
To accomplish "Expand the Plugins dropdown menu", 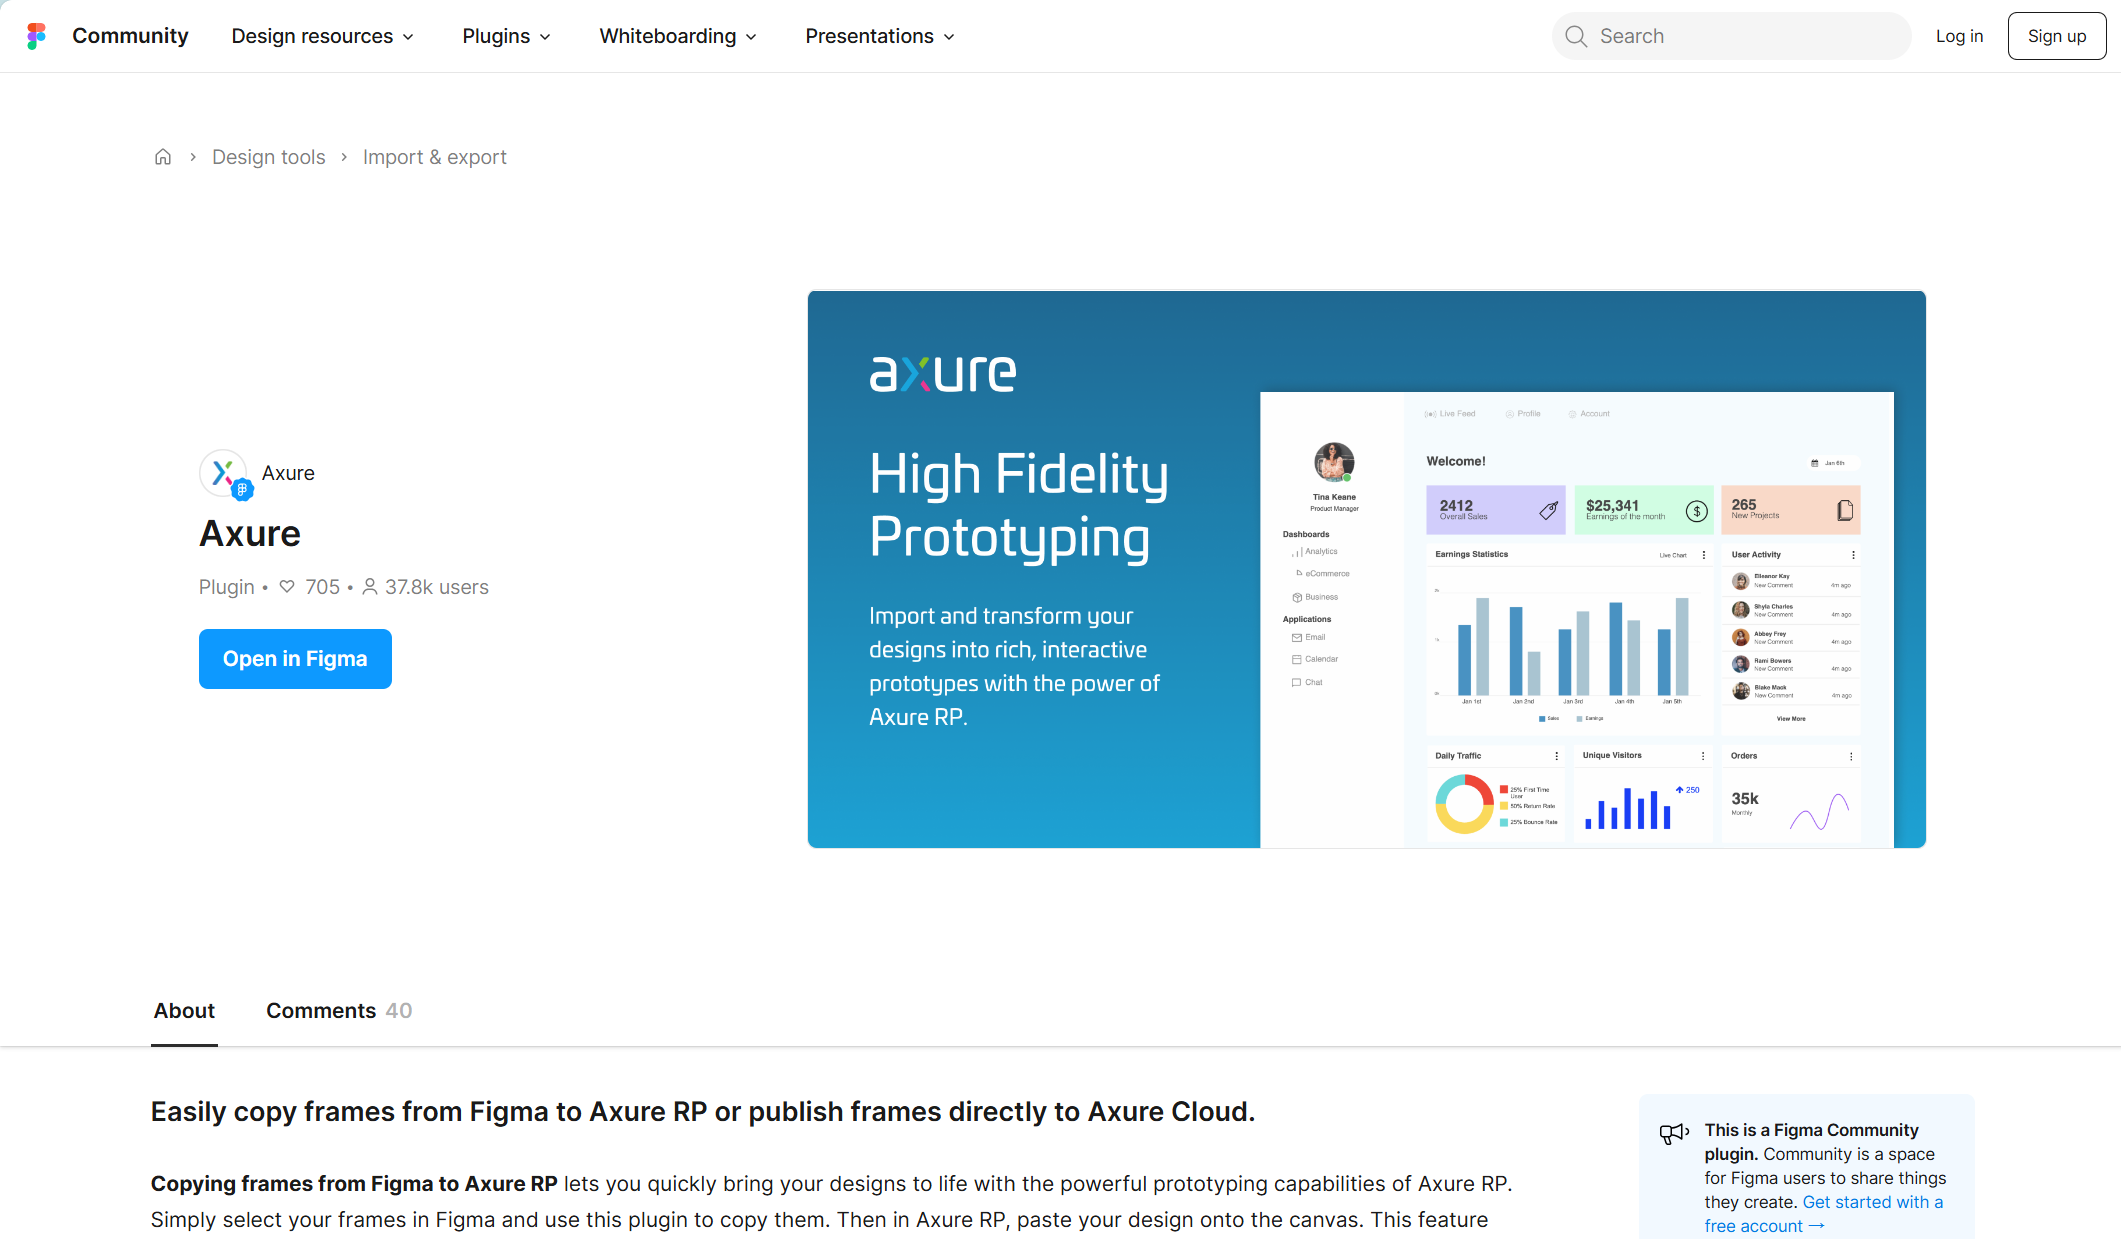I will tap(506, 36).
